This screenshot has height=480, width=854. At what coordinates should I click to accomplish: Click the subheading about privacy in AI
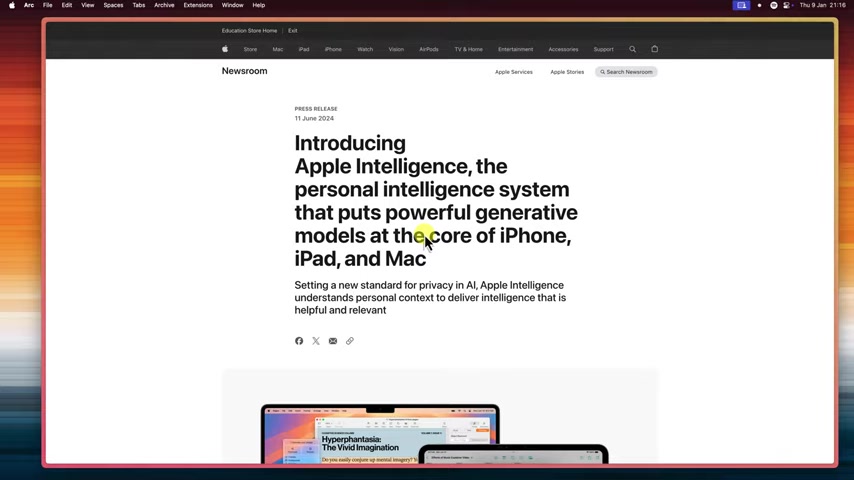[x=430, y=297]
